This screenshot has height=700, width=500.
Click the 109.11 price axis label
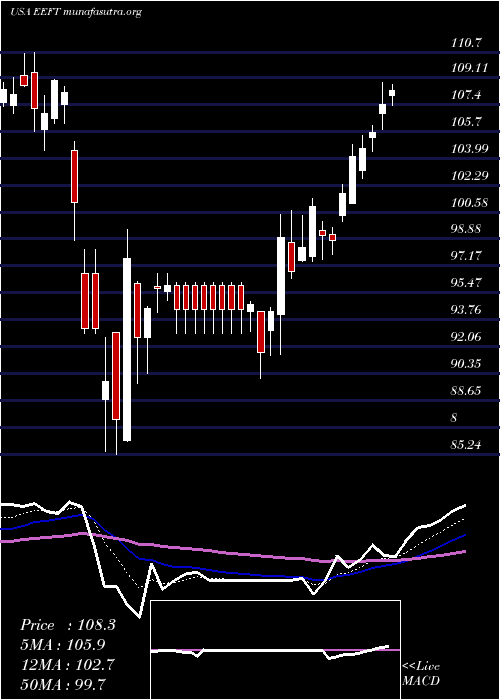[x=469, y=68]
